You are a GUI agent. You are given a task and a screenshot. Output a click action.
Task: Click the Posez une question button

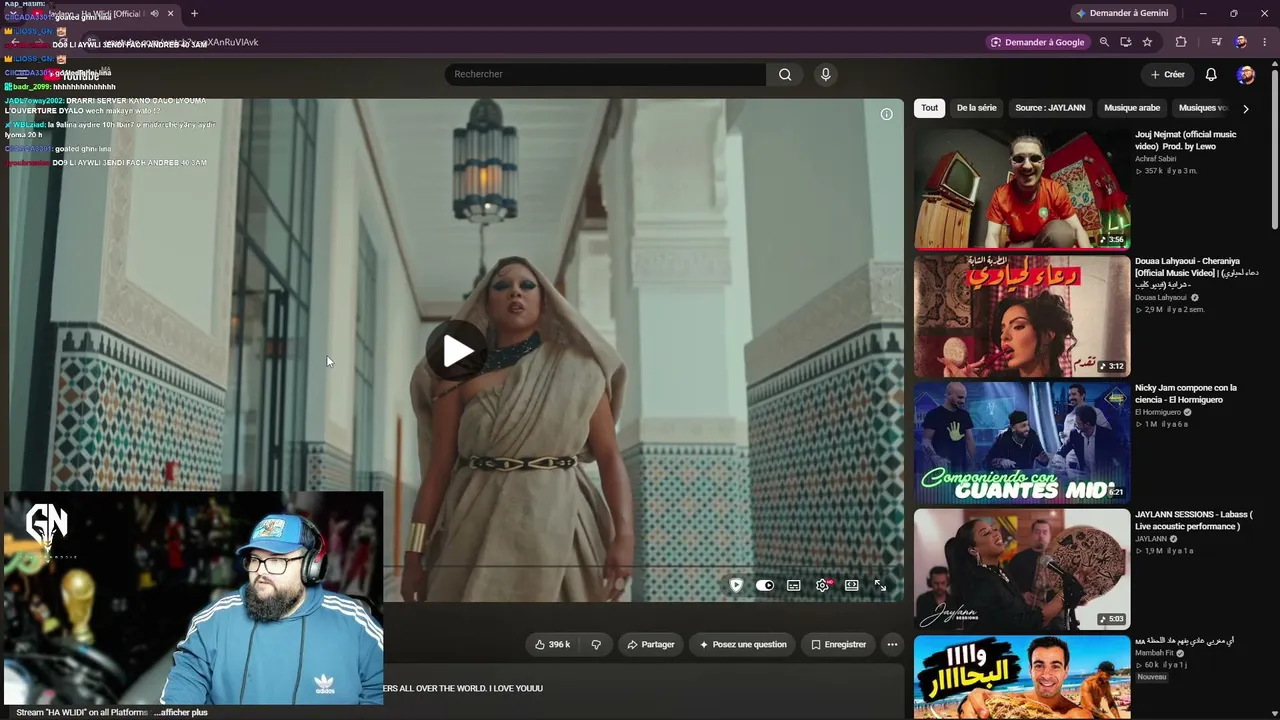tap(743, 645)
